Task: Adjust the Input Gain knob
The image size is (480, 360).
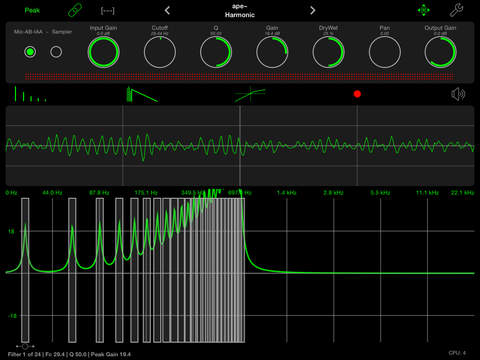Action: 103,52
